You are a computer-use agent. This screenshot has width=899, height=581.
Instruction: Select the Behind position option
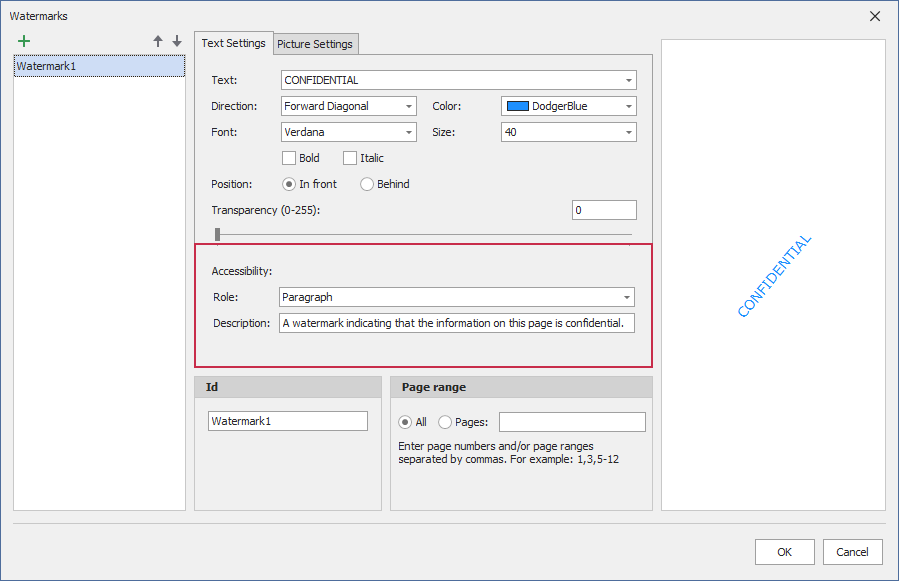tap(367, 184)
